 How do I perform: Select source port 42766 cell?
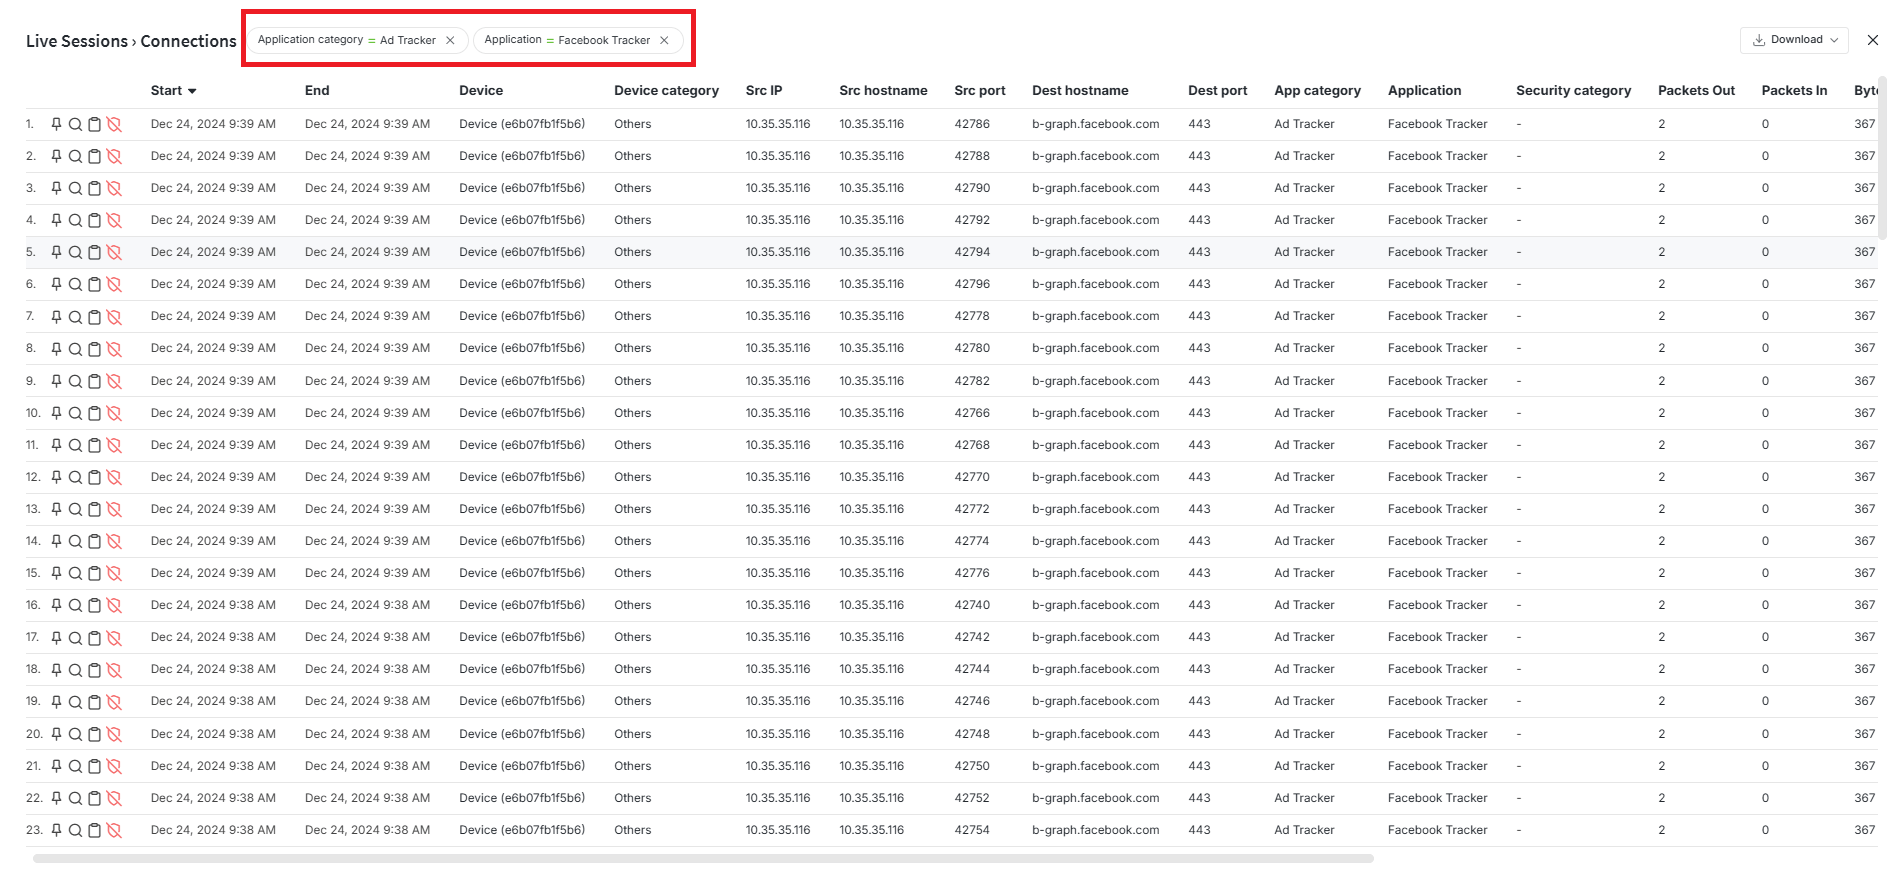(972, 413)
